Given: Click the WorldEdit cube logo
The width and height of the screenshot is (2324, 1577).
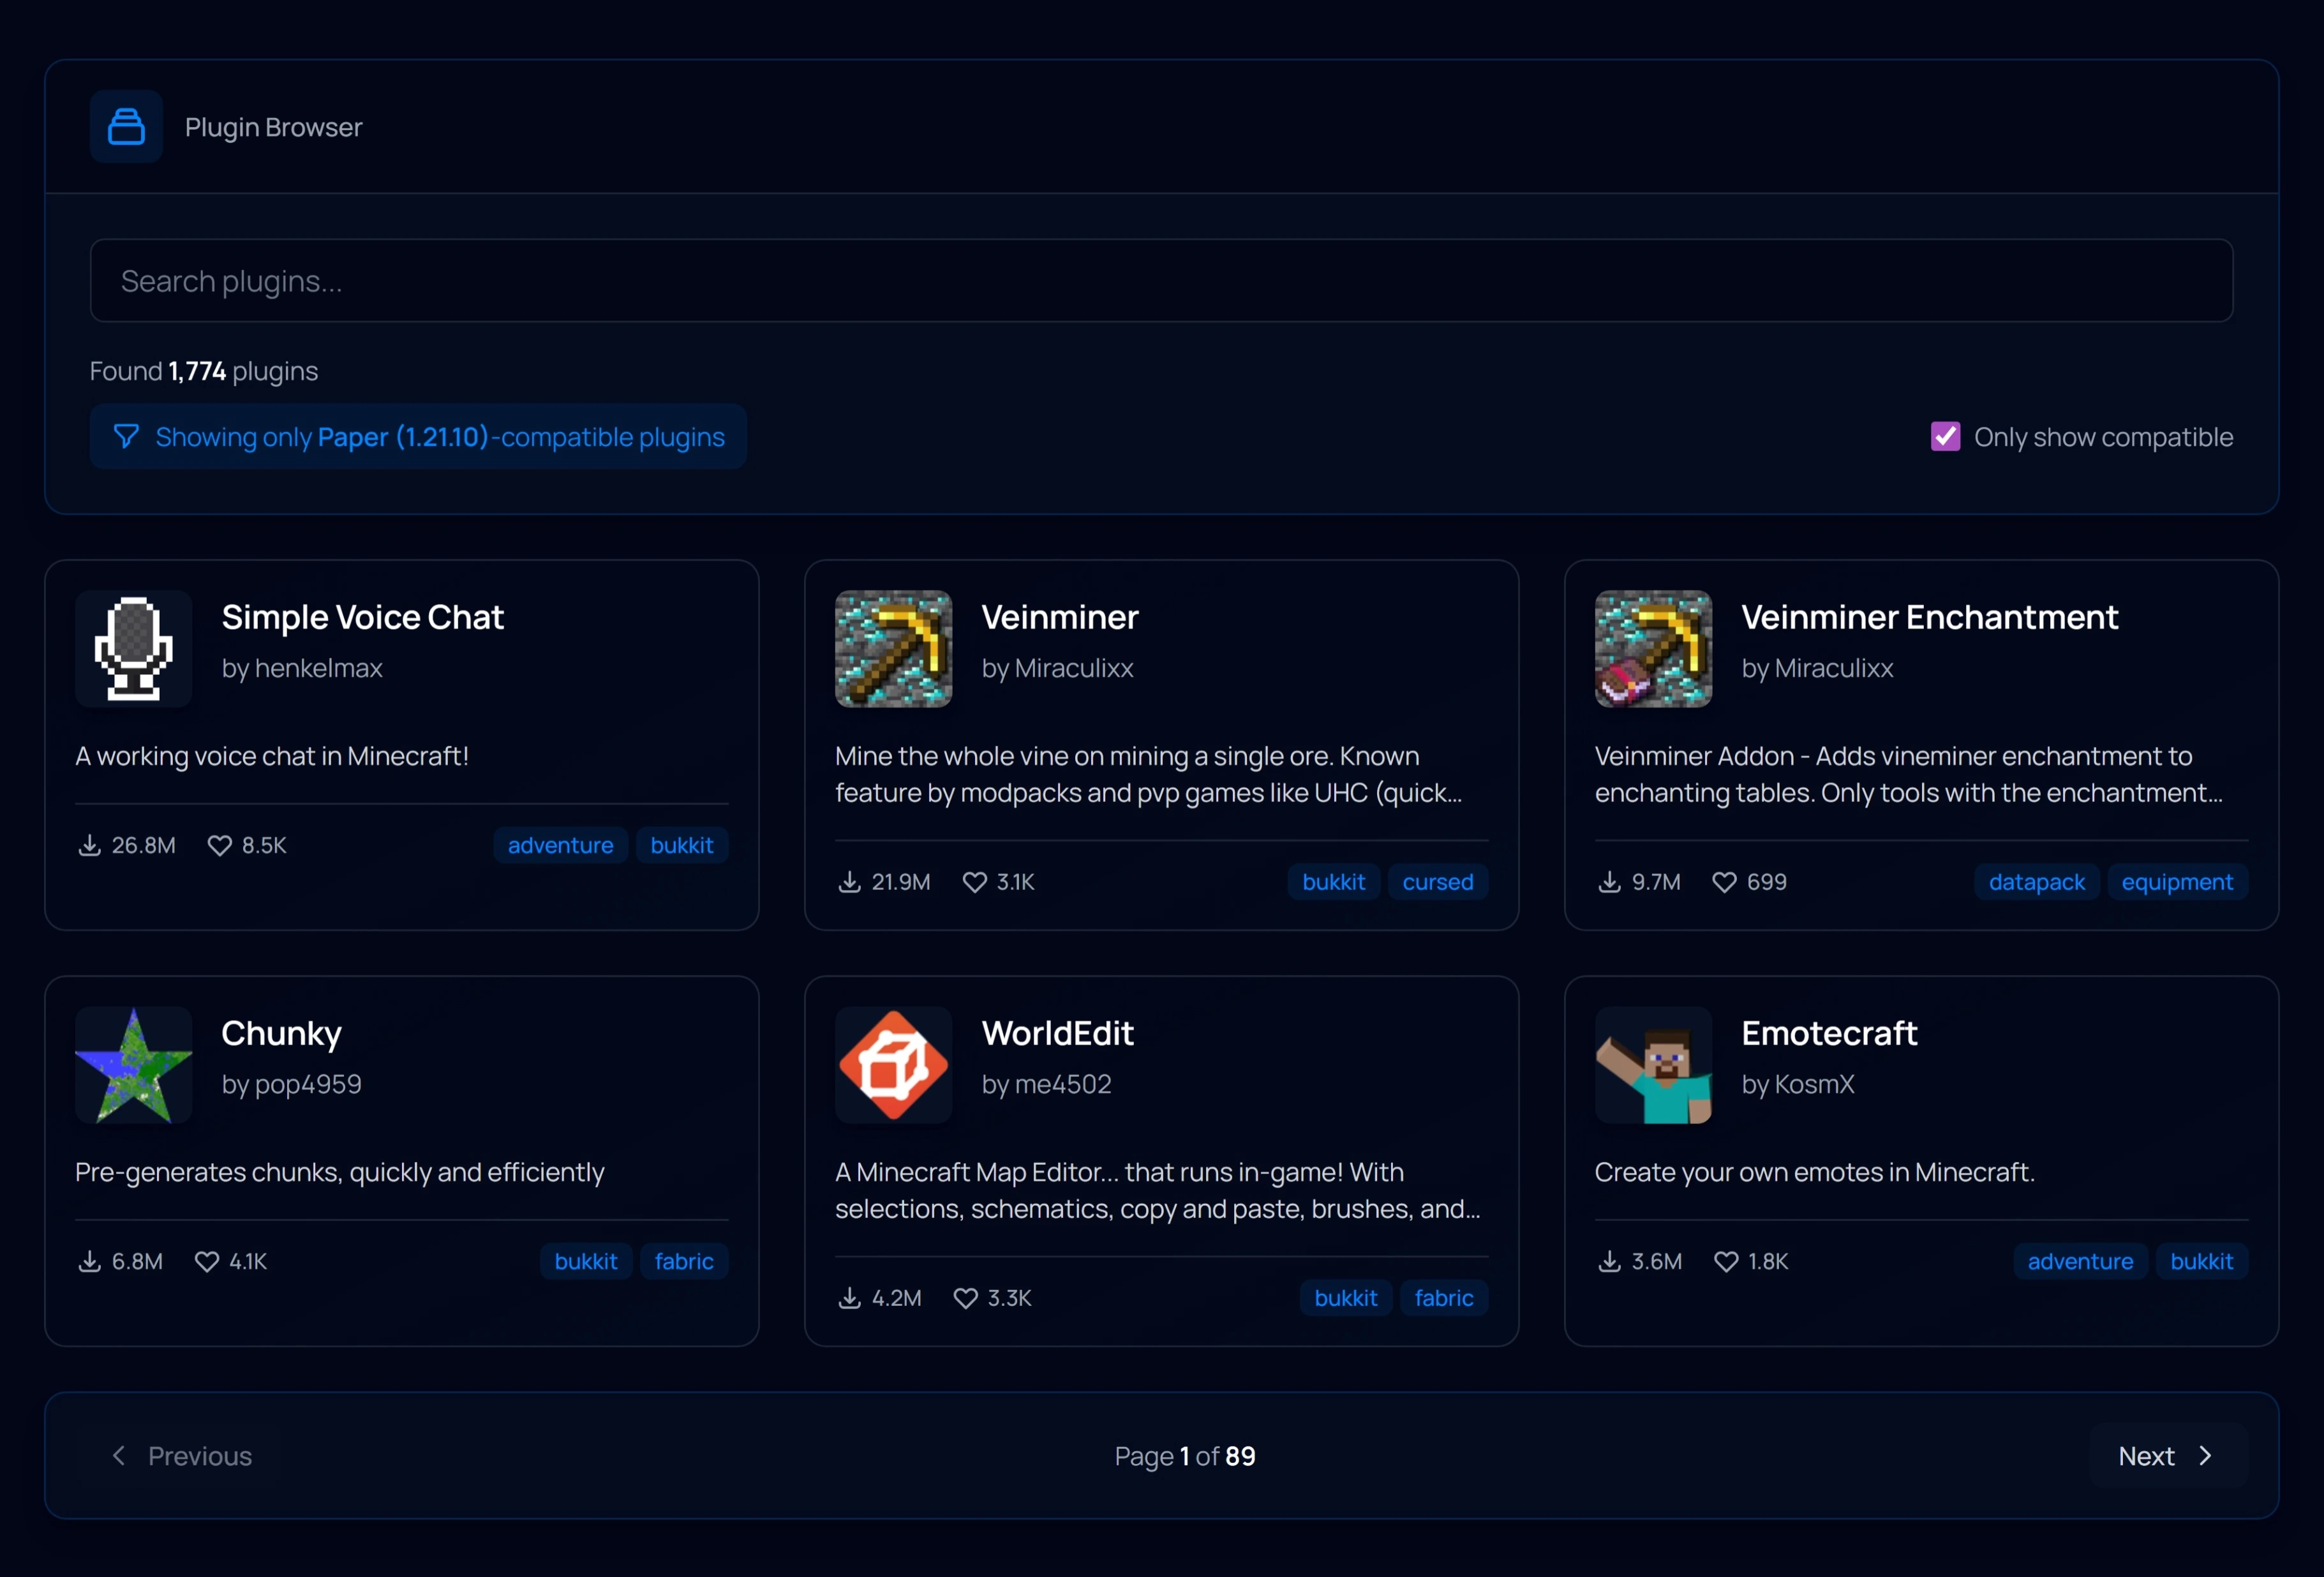Looking at the screenshot, I should [893, 1065].
